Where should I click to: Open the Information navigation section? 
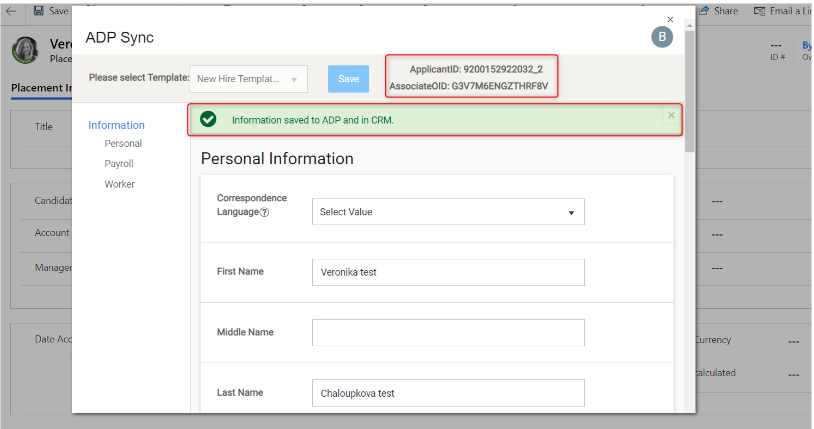point(116,125)
